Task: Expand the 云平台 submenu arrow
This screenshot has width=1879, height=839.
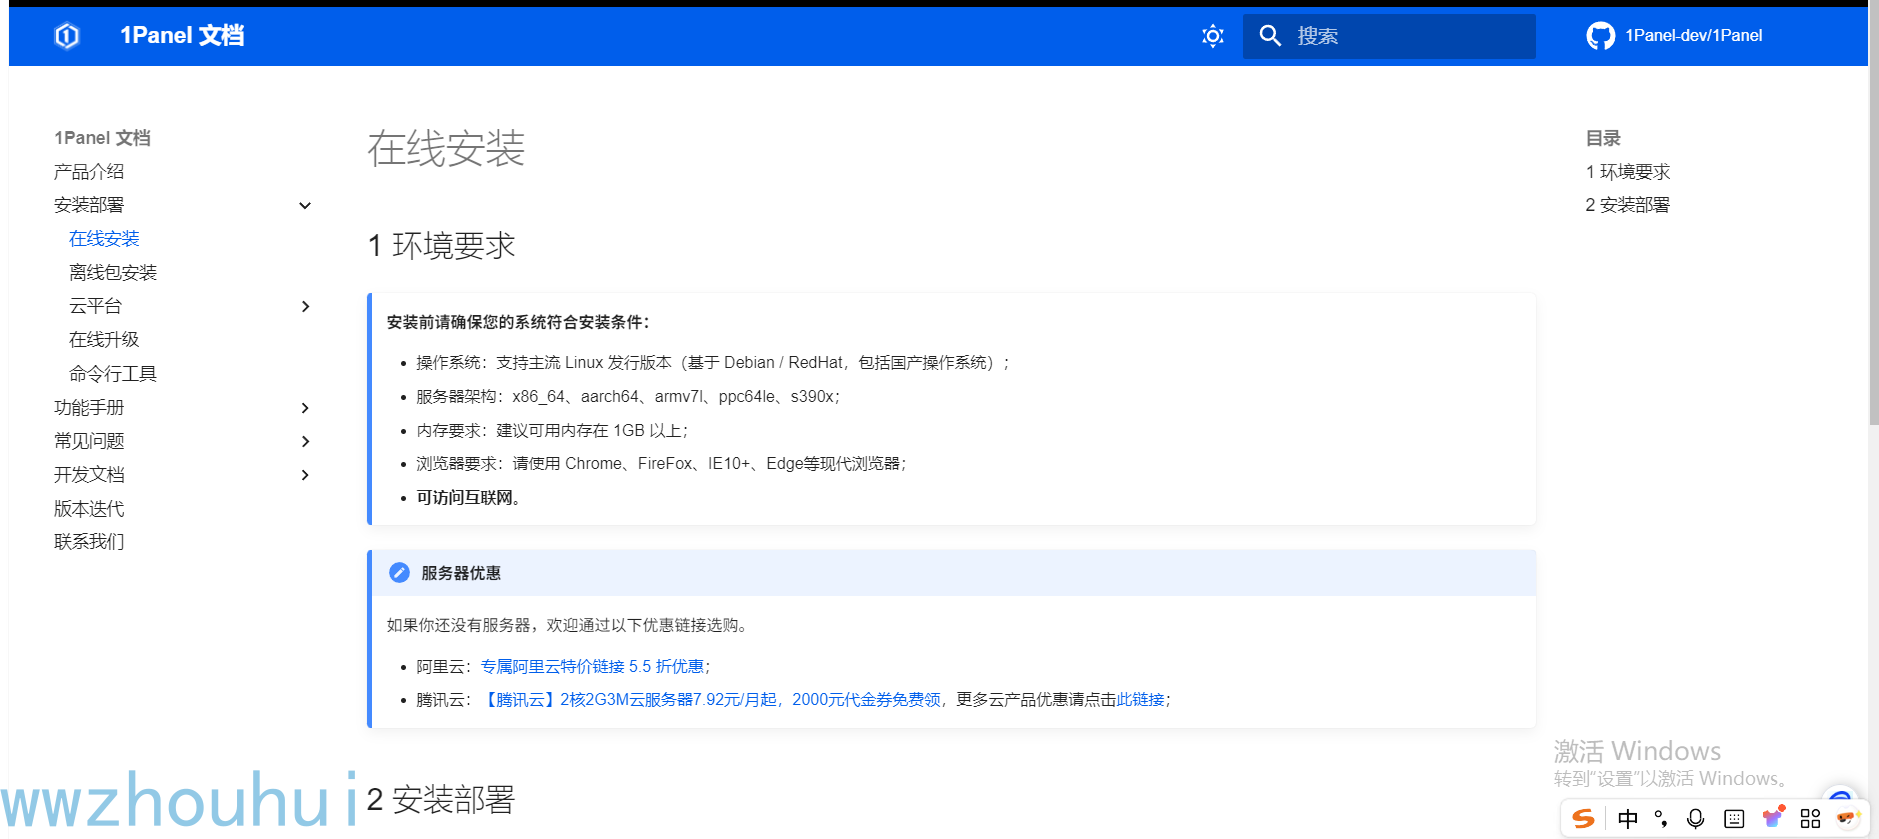Action: pos(305,307)
